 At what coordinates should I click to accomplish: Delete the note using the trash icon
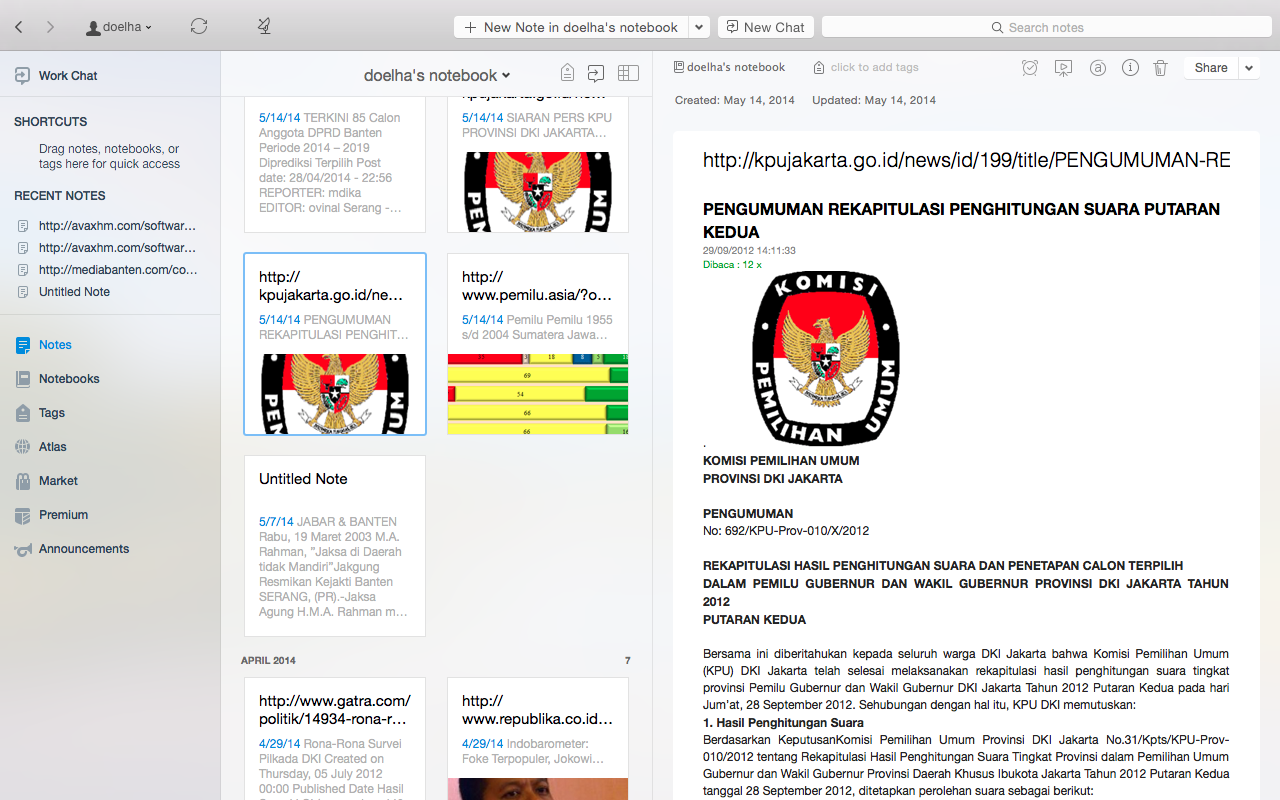[x=1160, y=68]
